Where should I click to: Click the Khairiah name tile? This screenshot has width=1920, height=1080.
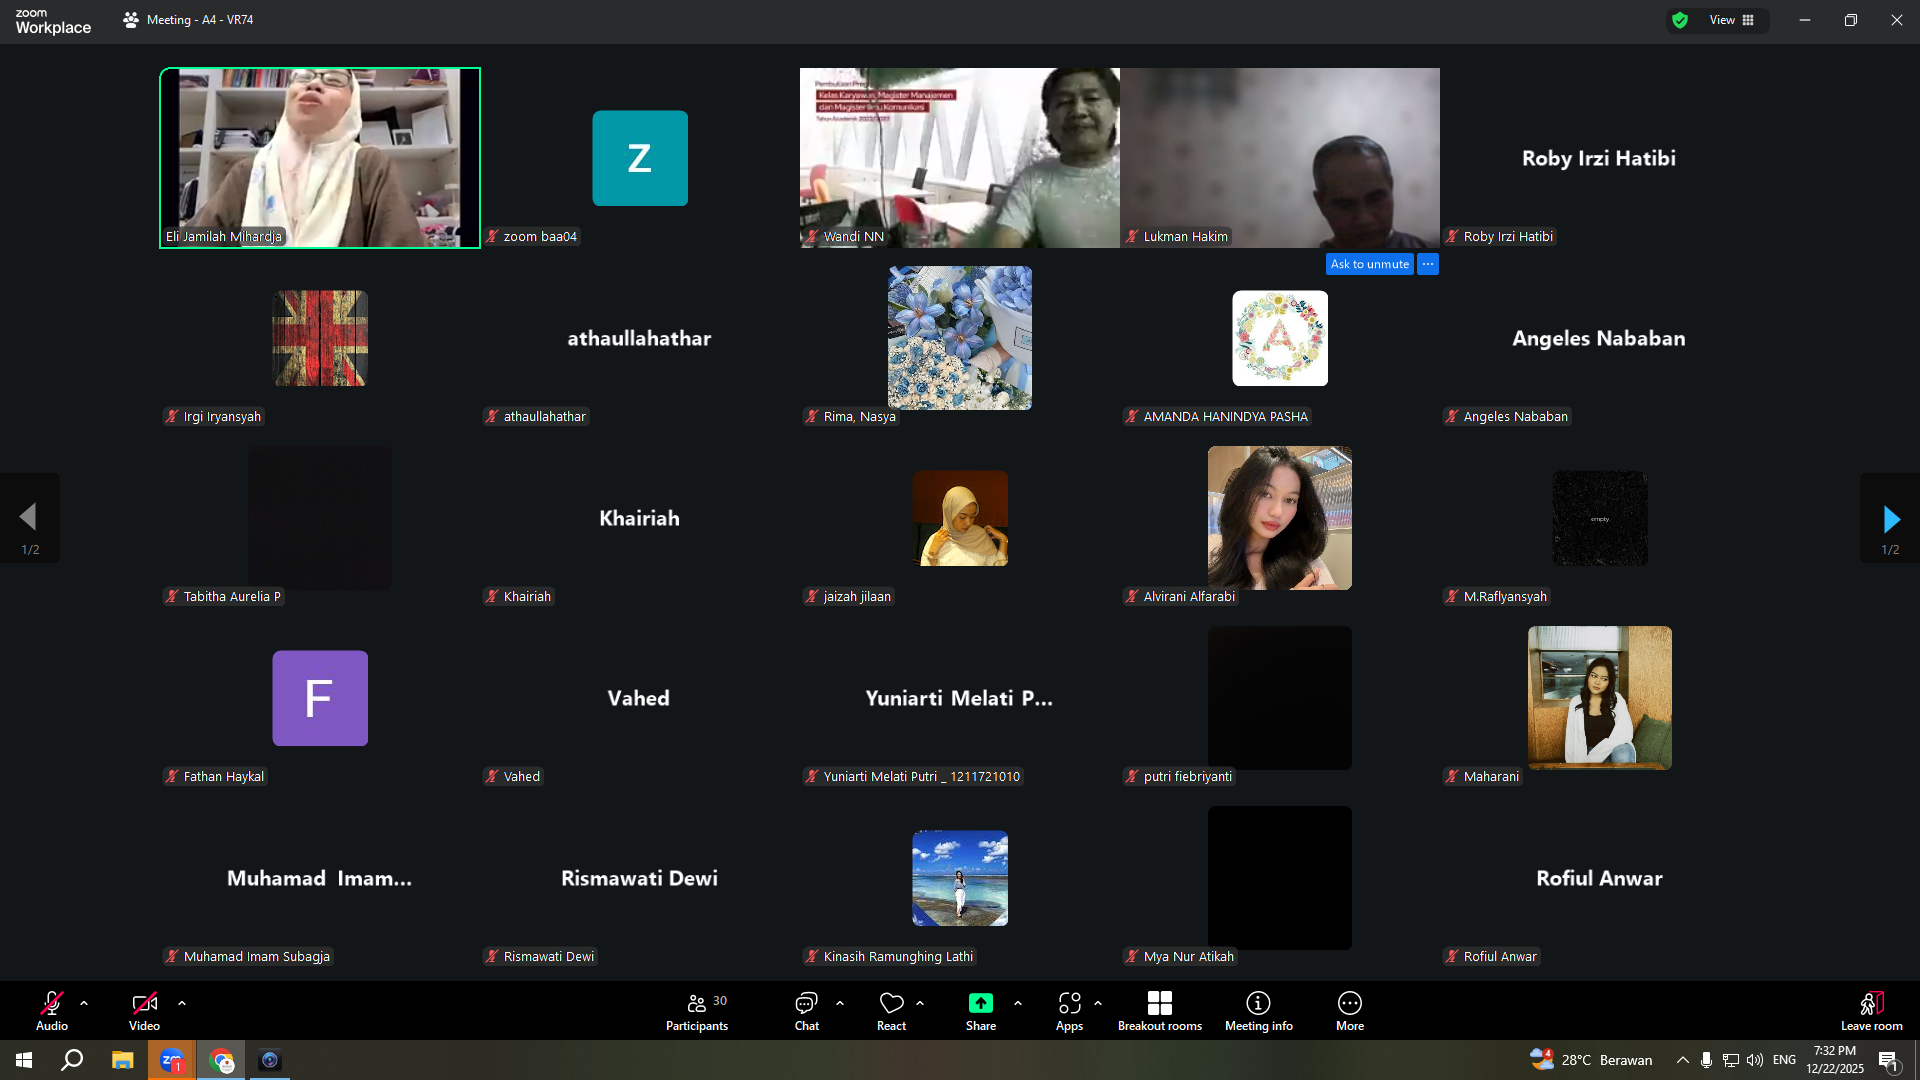pos(640,518)
